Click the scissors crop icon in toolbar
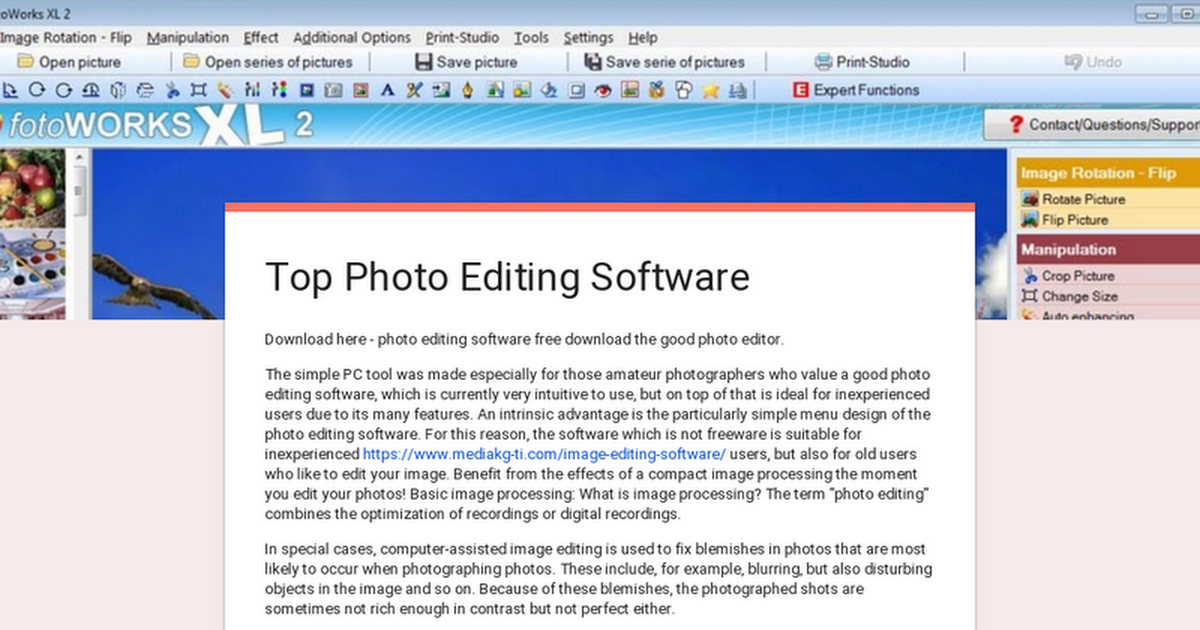The width and height of the screenshot is (1200, 630). coord(172,90)
